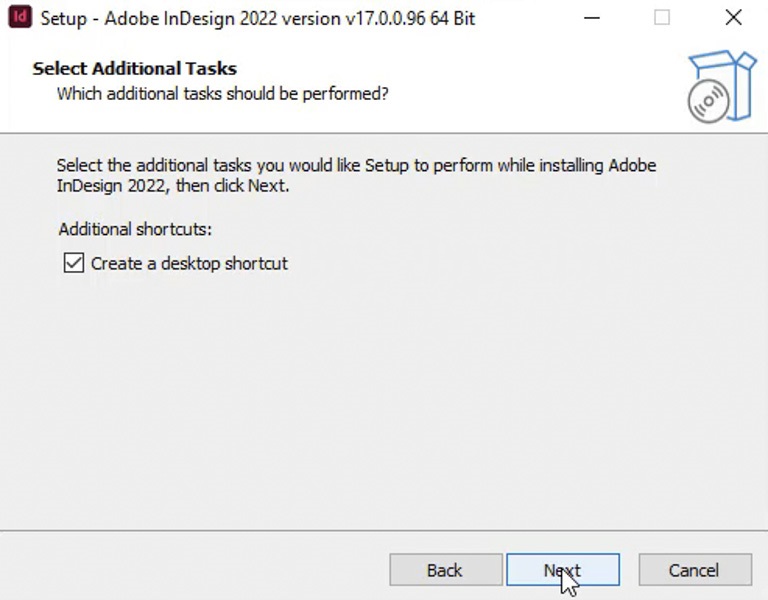Click 'InDesign 2022, then click Next.' text line

click(x=173, y=185)
